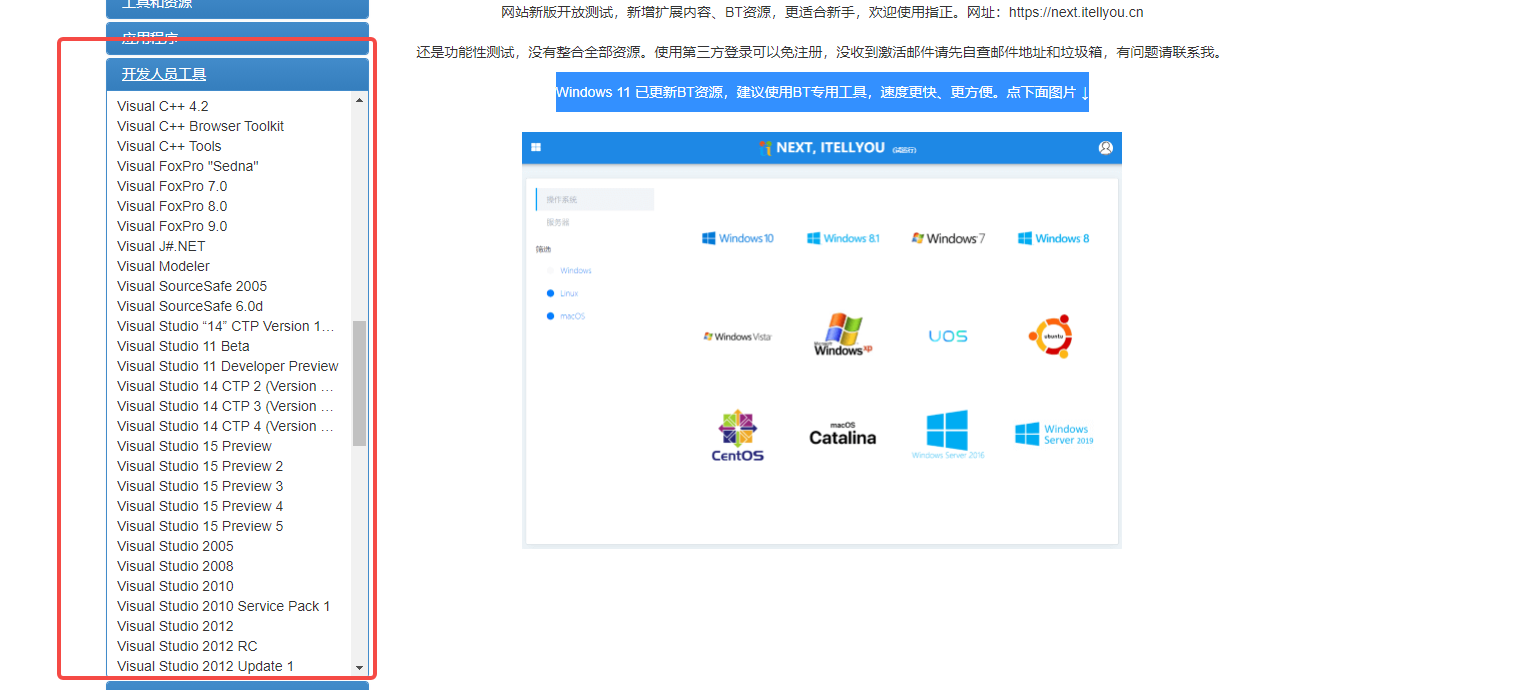Viewport: 1516px width, 690px height.
Task: Choose Visual FoxPro 8.0
Action: pos(172,206)
